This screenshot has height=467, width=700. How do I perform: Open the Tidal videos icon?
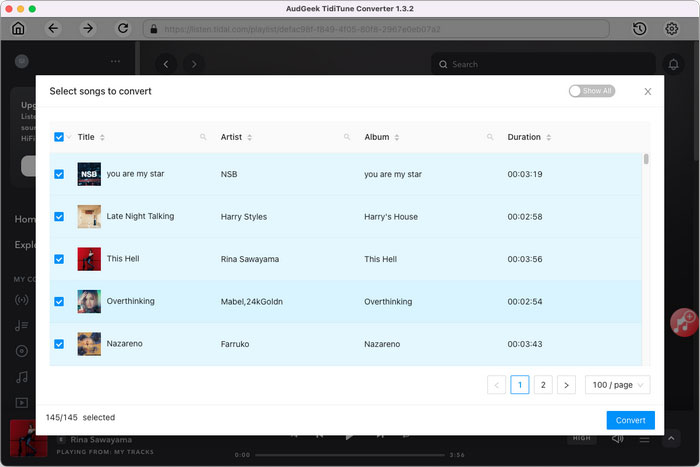(x=21, y=403)
